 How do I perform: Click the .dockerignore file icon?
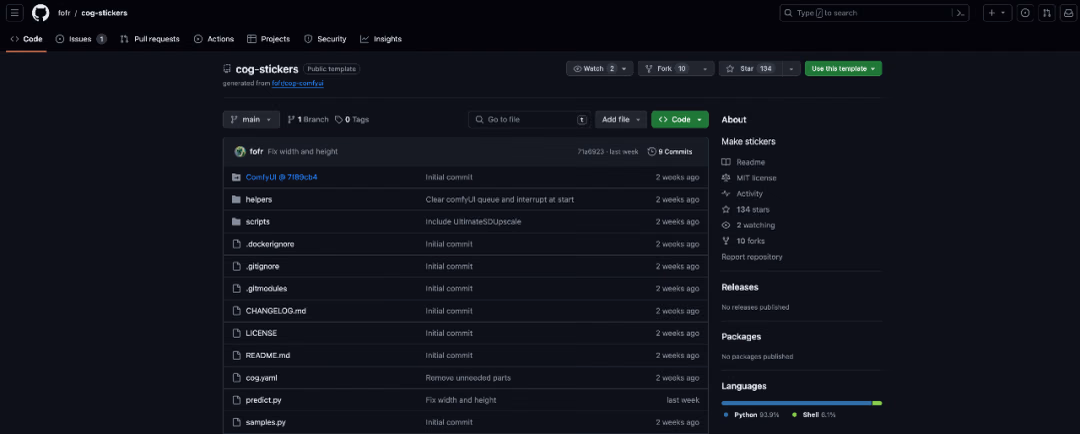point(236,244)
